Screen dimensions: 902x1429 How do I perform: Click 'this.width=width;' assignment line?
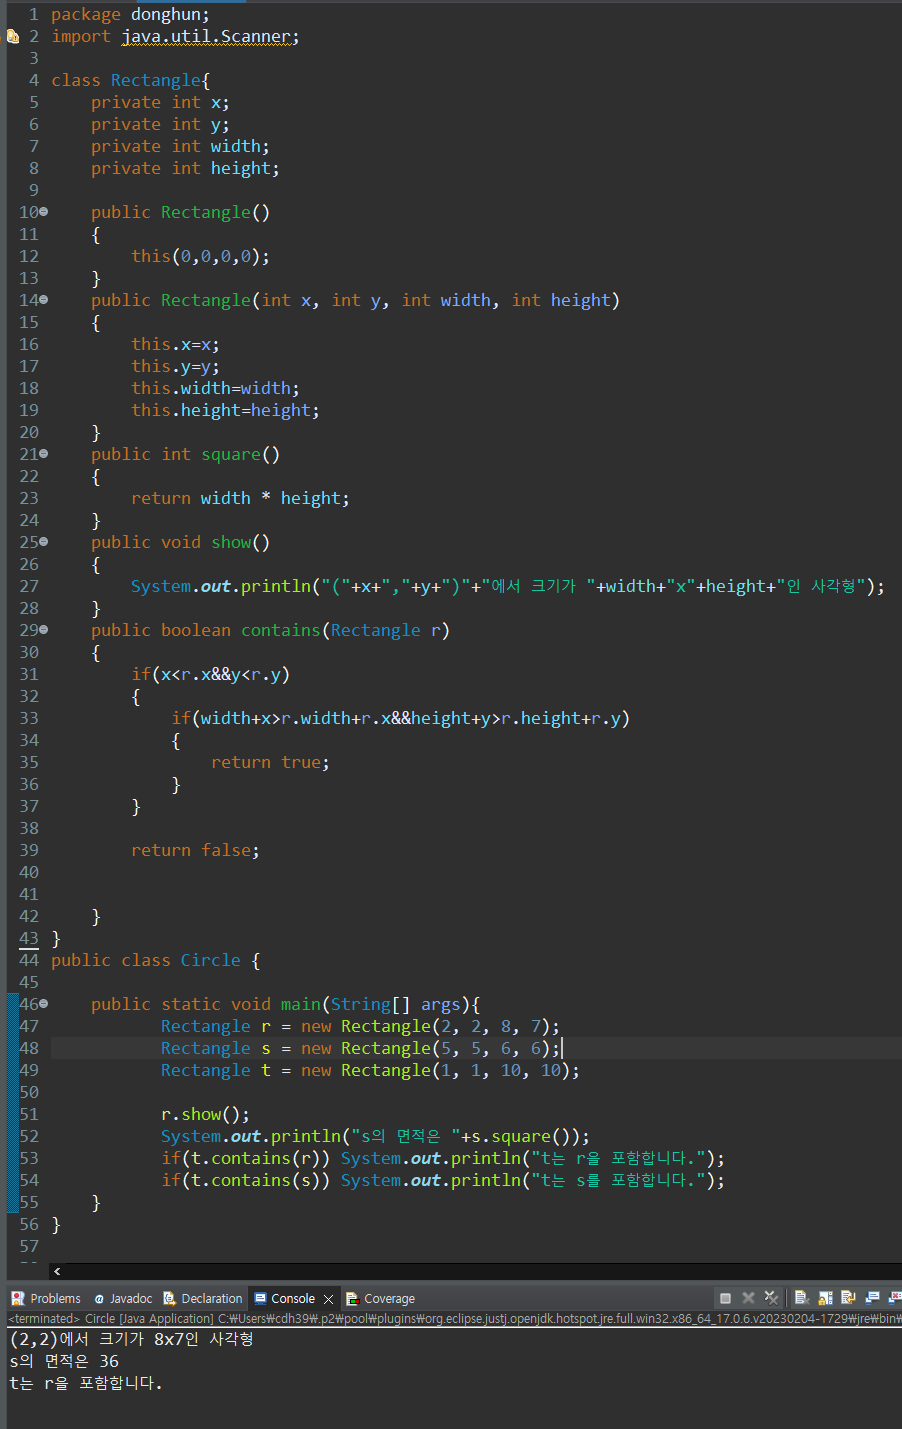click(x=215, y=388)
